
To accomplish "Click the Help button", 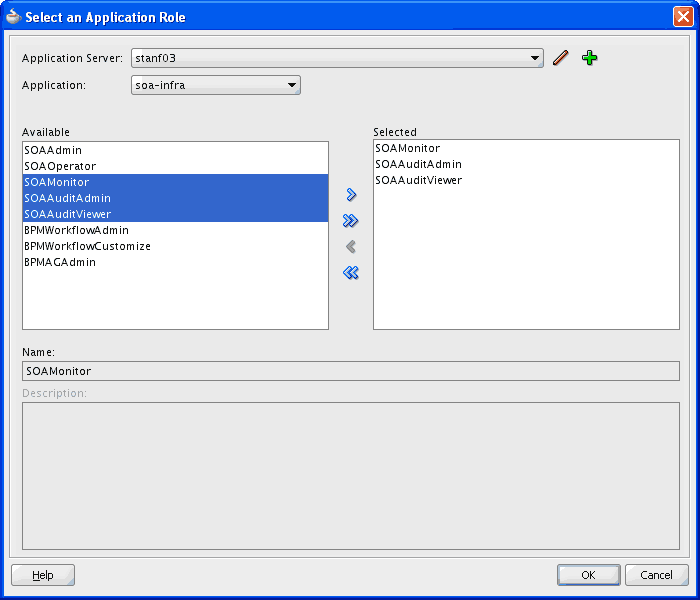I will tap(43, 575).
